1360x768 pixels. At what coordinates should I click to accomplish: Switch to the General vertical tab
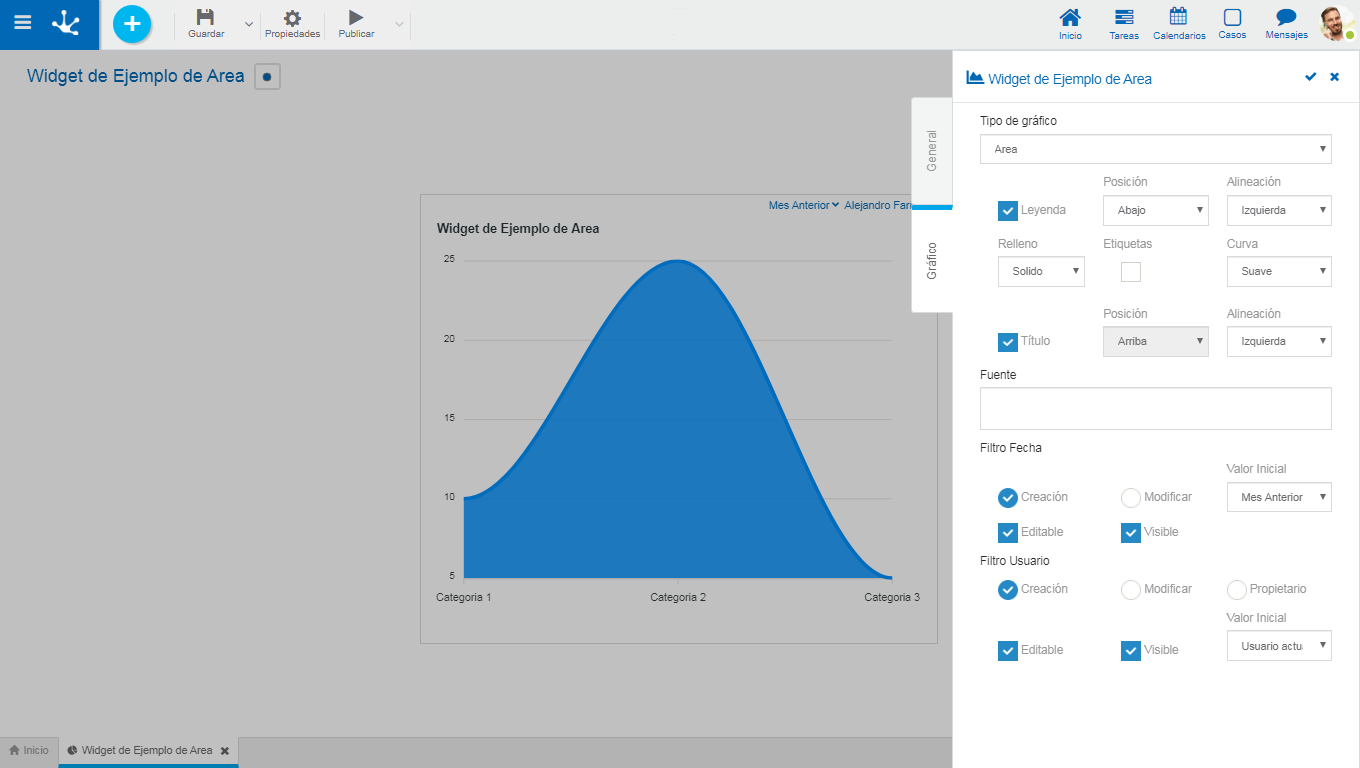[932, 151]
